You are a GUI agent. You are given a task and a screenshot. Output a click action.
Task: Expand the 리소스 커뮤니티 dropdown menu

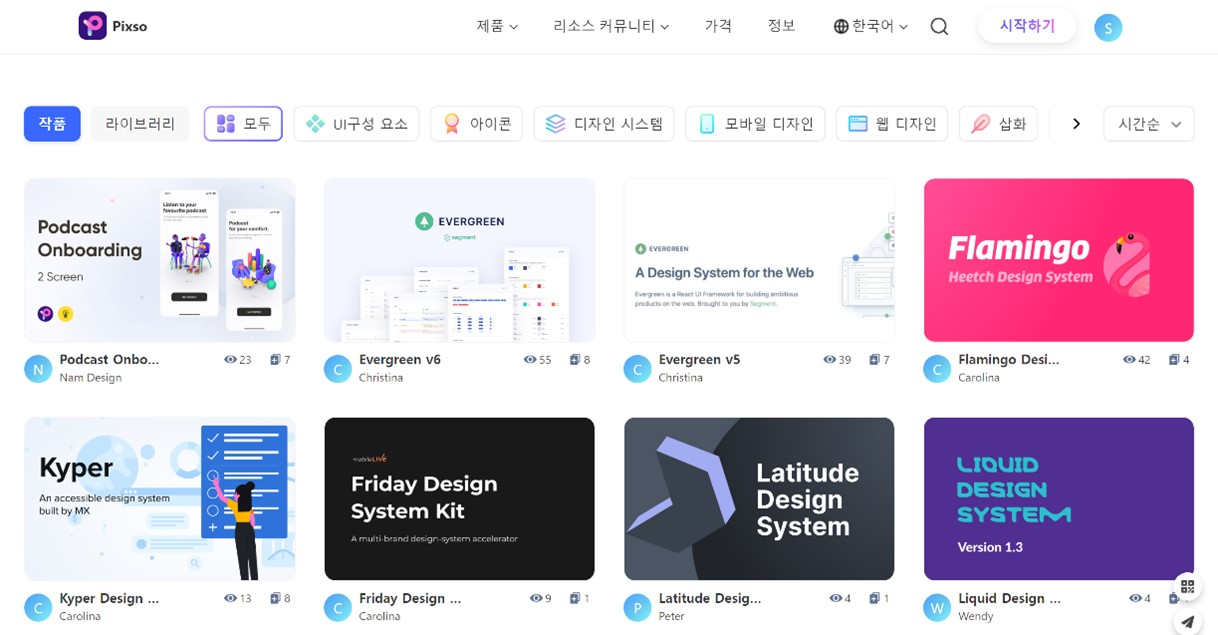611,26
